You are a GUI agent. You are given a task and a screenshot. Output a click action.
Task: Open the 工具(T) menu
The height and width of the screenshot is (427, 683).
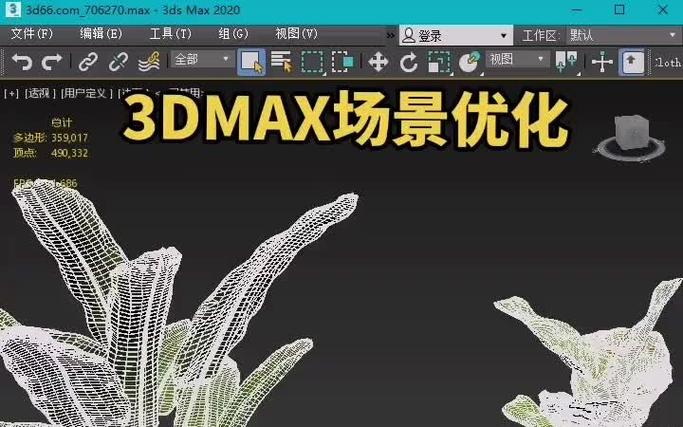(x=171, y=34)
